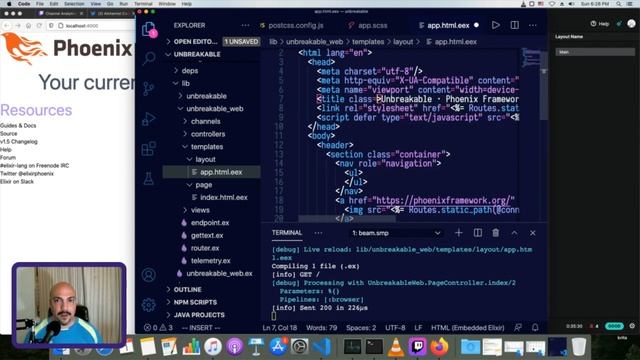Kill the terminal with trash icon
Viewport: 640px width, 360px height.
coord(496,233)
